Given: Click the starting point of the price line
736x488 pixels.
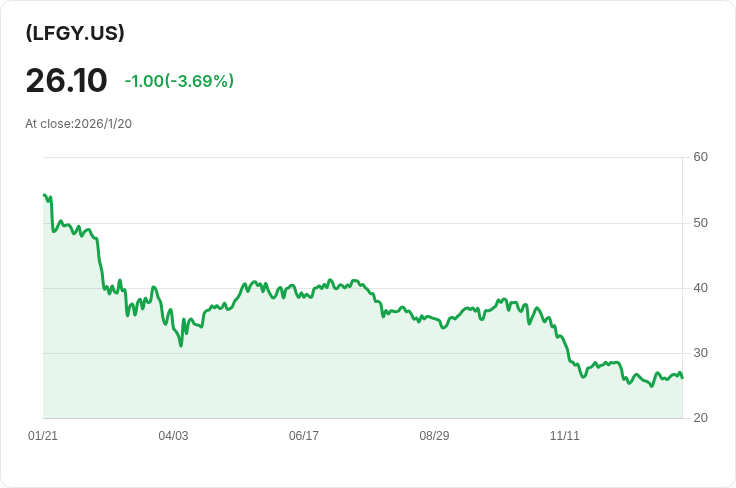Looking at the screenshot, I should 44,195.
